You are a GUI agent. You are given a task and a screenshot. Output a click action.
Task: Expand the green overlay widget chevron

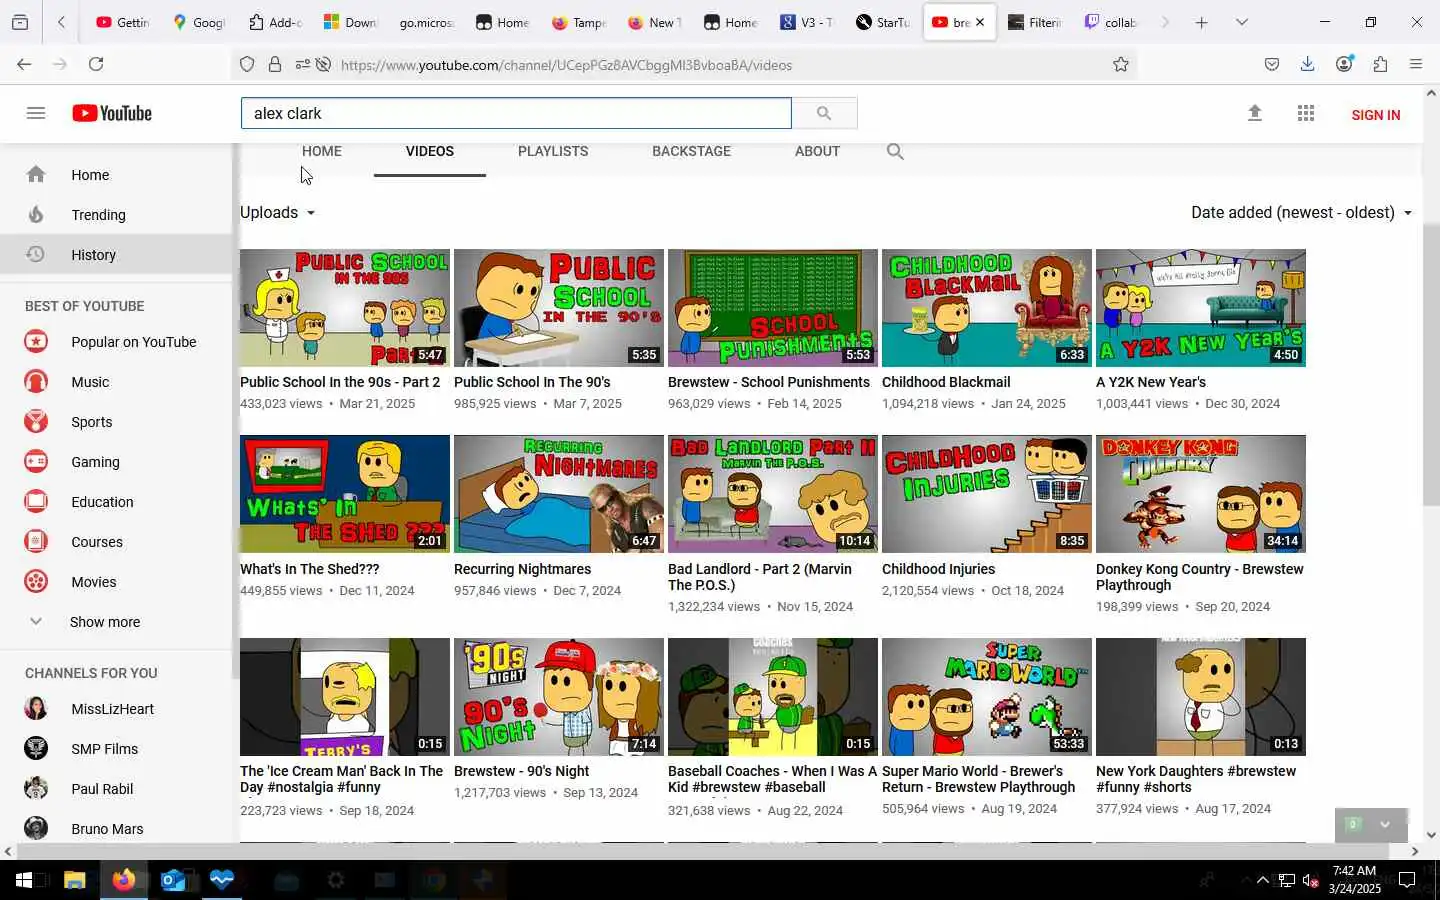tap(1385, 824)
